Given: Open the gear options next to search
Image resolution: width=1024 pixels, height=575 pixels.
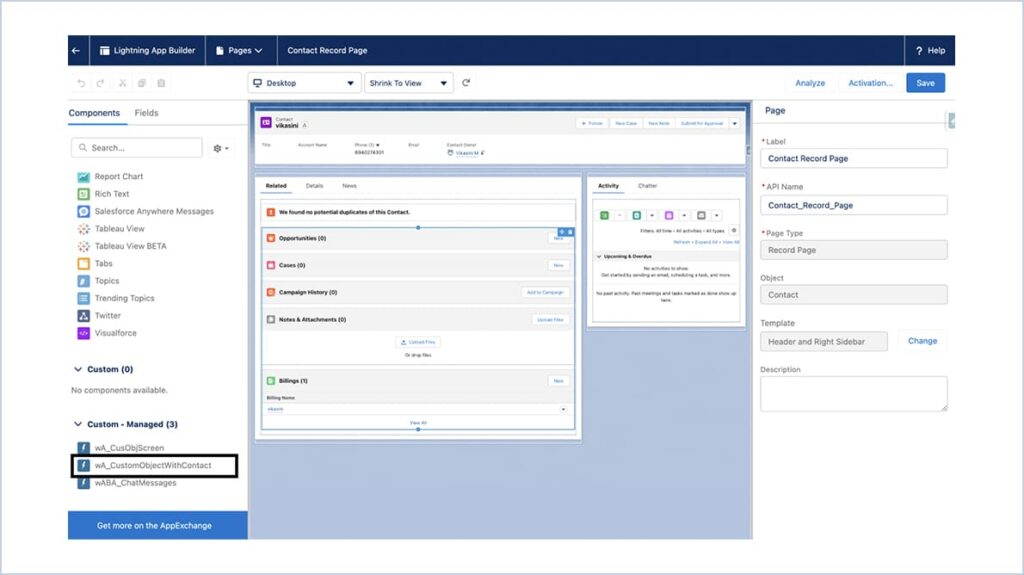Looking at the screenshot, I should 221,148.
